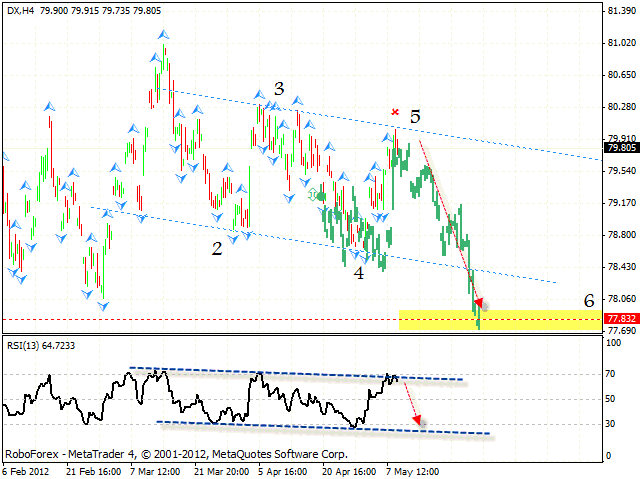This screenshot has width=640, height=479.
Task: Click the 5 Apr 16:00 date label
Action: pos(282,471)
